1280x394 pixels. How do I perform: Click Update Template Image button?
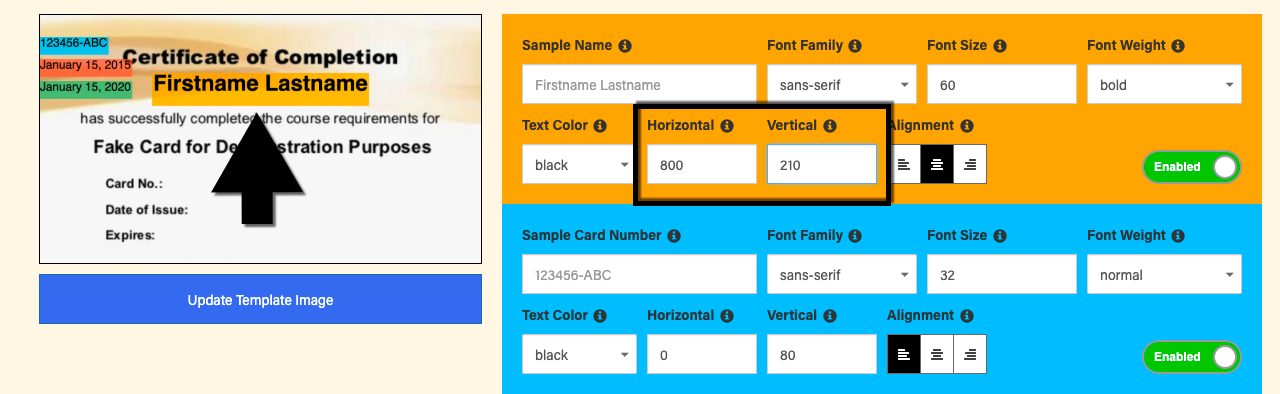coord(260,300)
